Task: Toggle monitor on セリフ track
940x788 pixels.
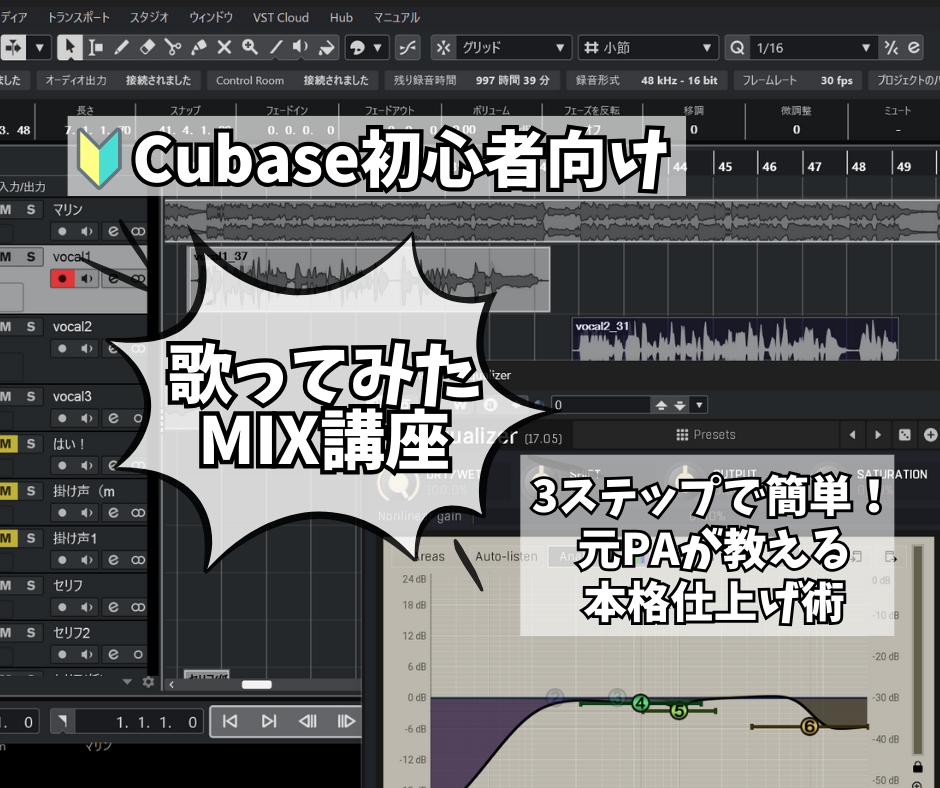Action: (88, 607)
